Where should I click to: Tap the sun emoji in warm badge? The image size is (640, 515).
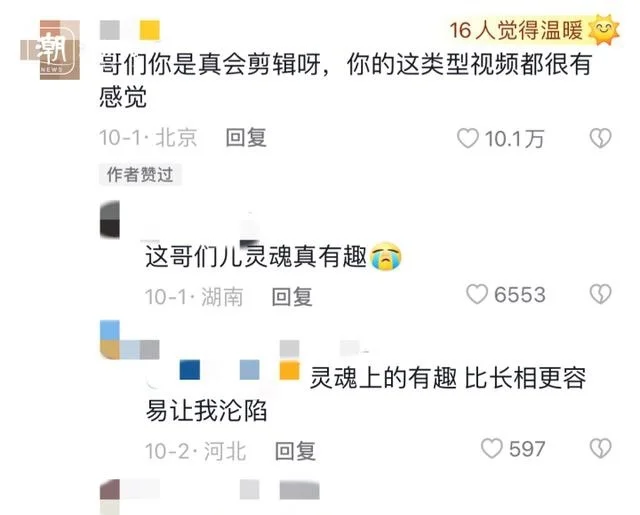pyautogui.click(x=604, y=30)
